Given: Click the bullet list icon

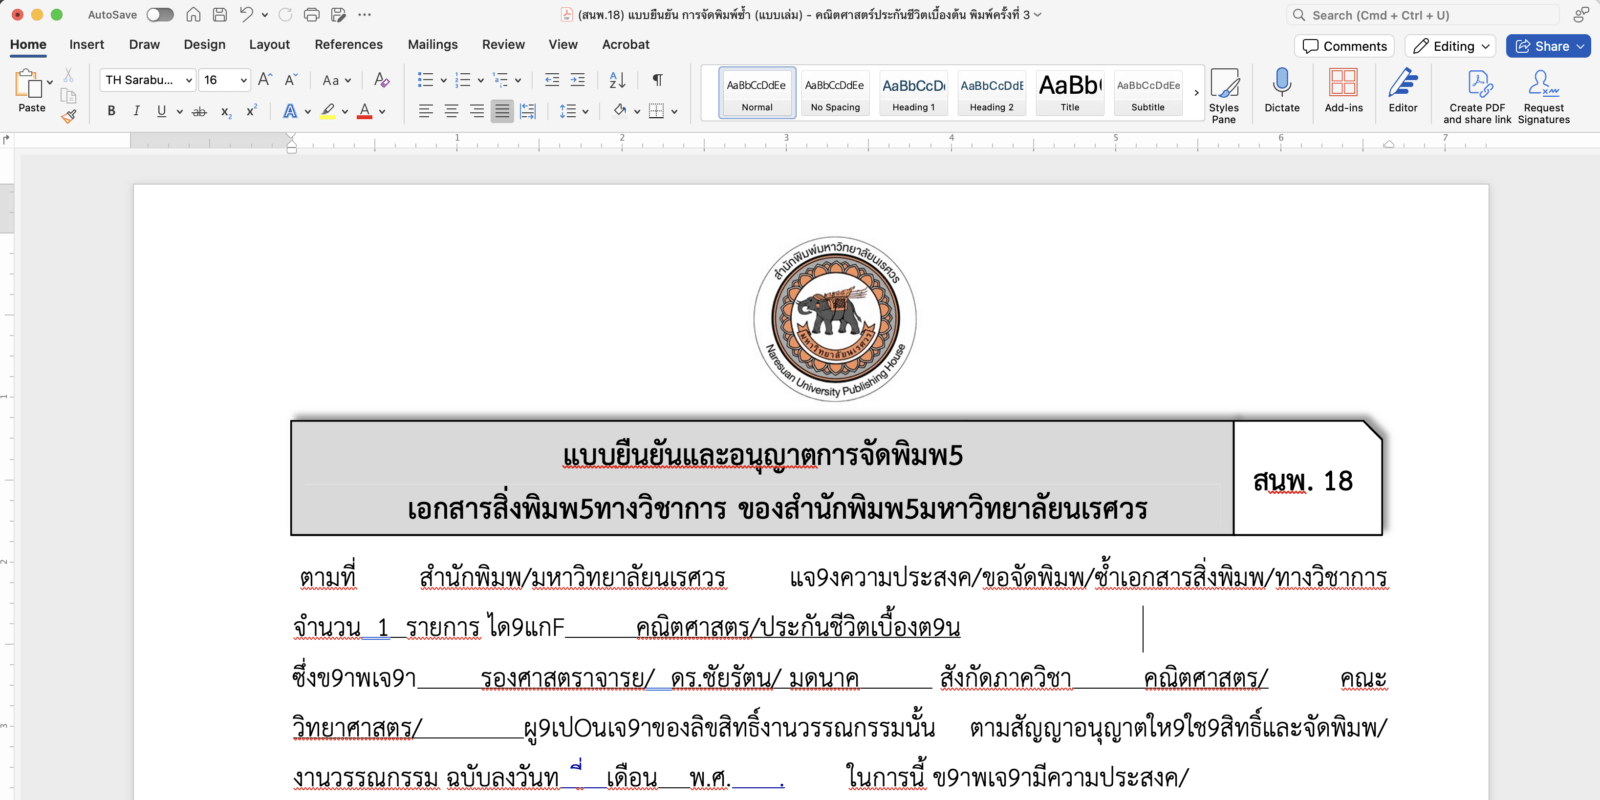Looking at the screenshot, I should coord(425,80).
